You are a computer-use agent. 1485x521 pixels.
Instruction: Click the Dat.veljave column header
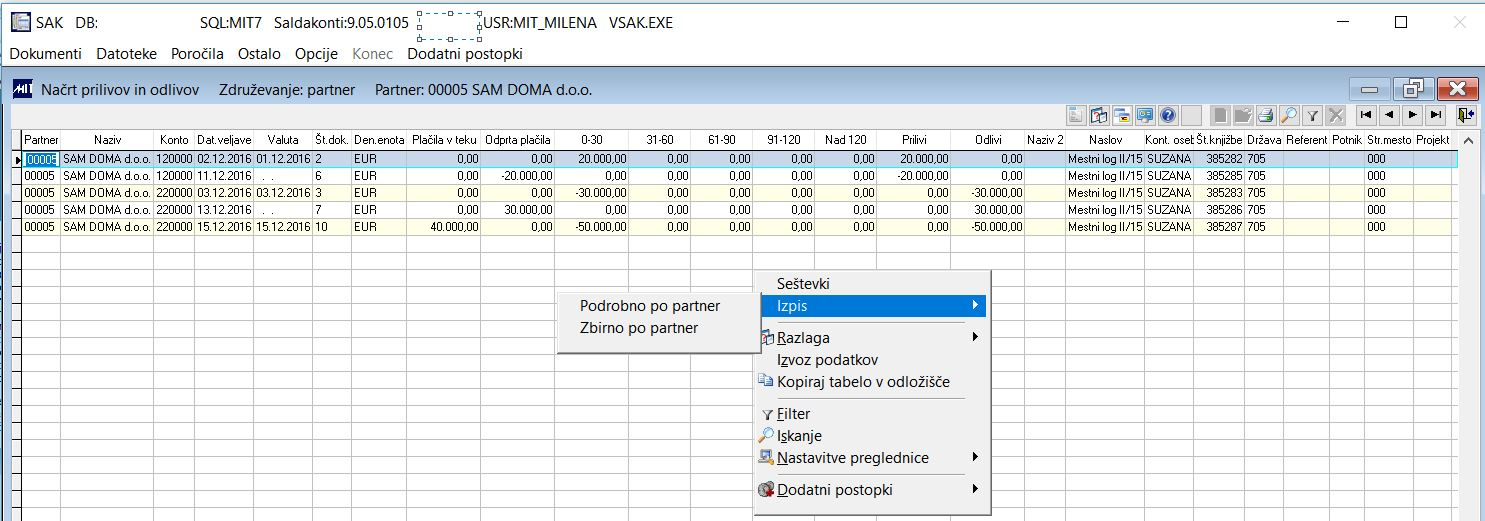tap(224, 140)
